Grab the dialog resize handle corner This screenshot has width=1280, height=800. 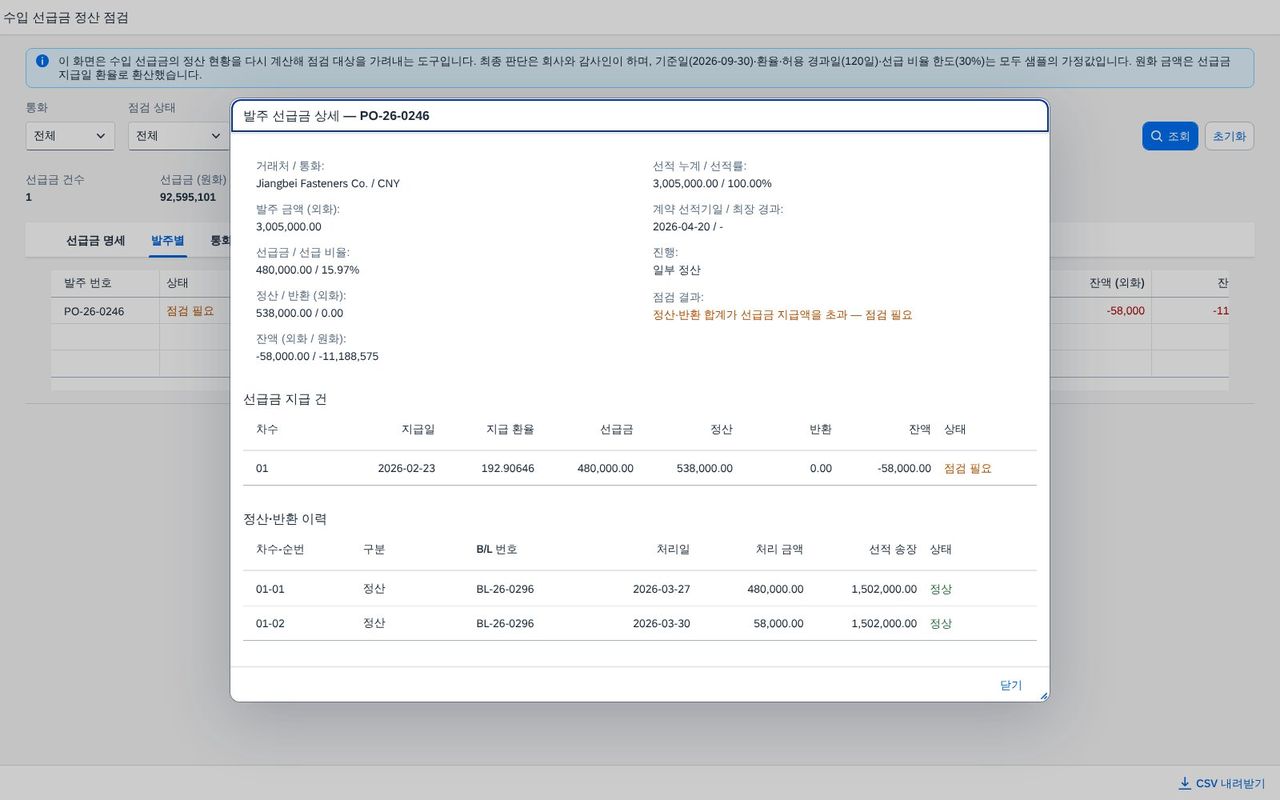click(1043, 695)
